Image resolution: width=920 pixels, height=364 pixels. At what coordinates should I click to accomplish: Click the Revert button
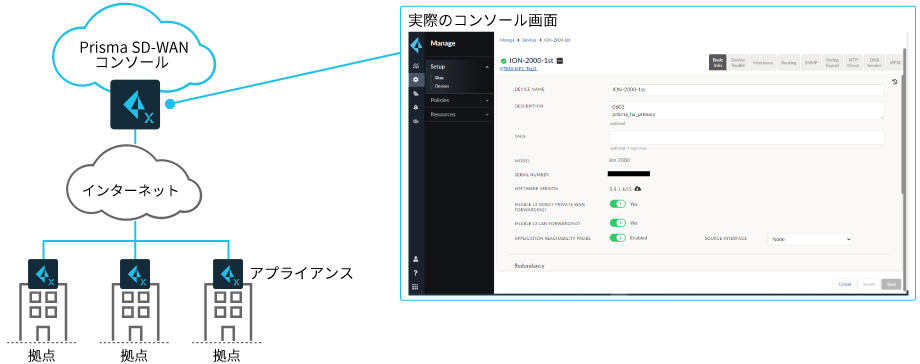click(869, 284)
